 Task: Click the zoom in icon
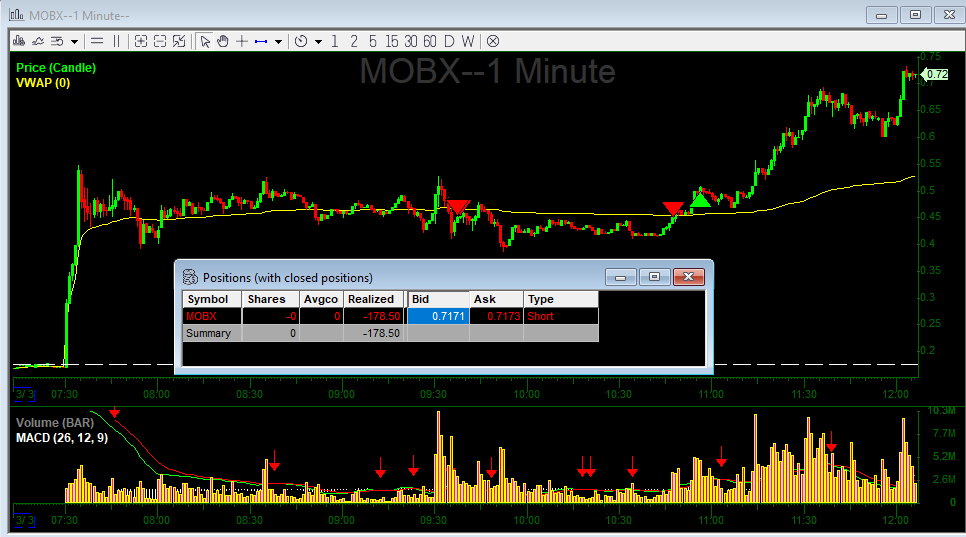point(141,41)
